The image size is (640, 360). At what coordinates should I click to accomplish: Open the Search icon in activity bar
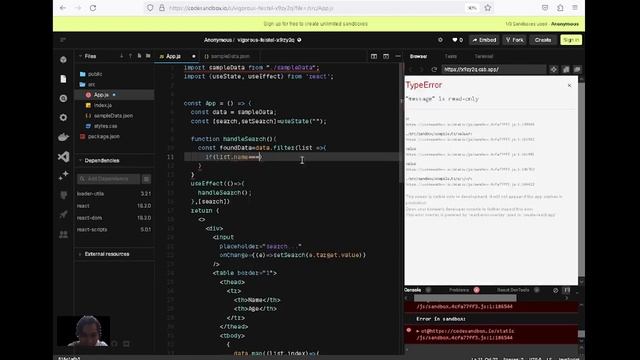[x=63, y=98]
